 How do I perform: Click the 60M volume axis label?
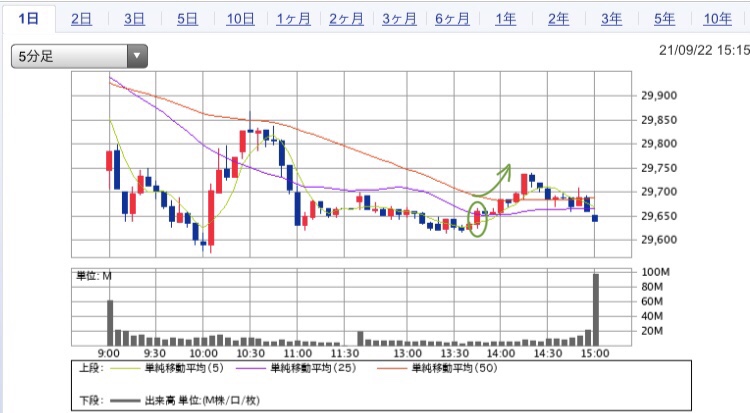[x=652, y=301]
